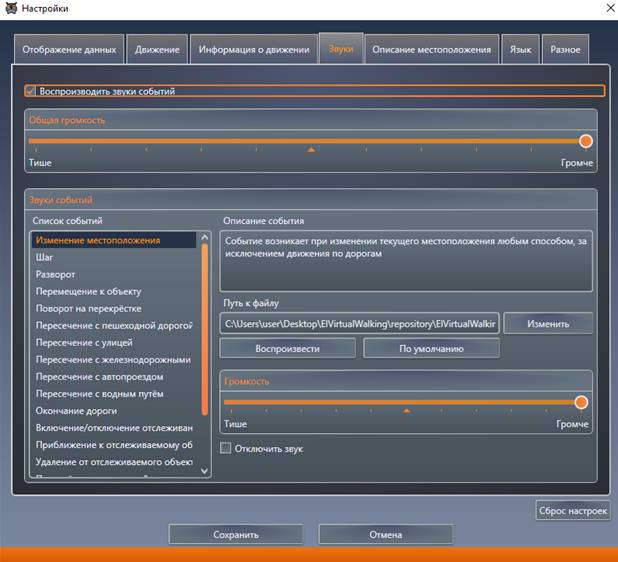Select Изменение местоположения in the event list
This screenshot has height=562, width=618.
[114, 240]
